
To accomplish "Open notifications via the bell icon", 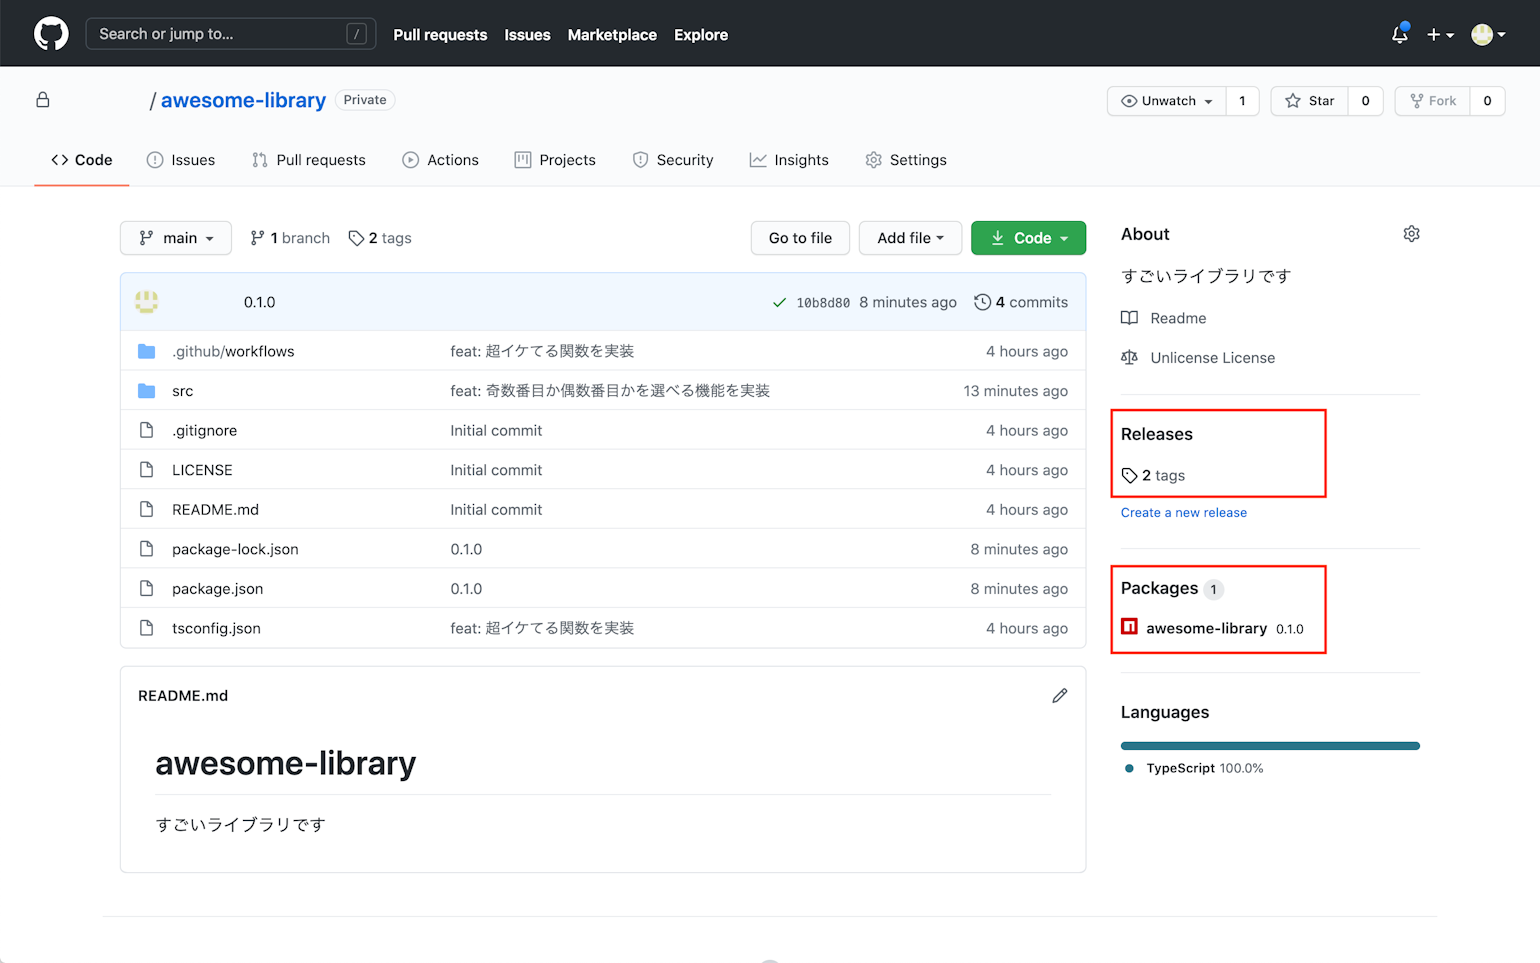I will coord(1399,34).
